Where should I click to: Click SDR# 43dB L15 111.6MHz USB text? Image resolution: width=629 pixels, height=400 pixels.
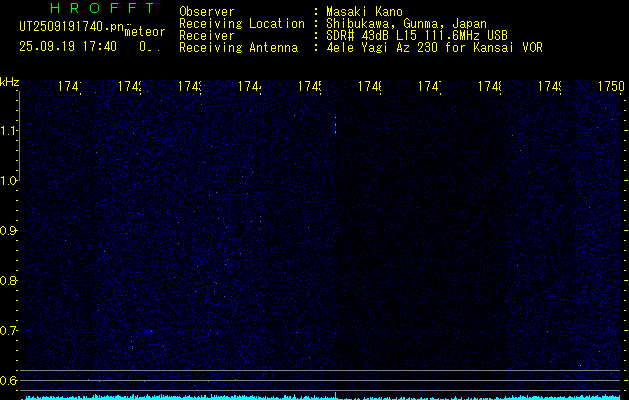tap(417, 36)
